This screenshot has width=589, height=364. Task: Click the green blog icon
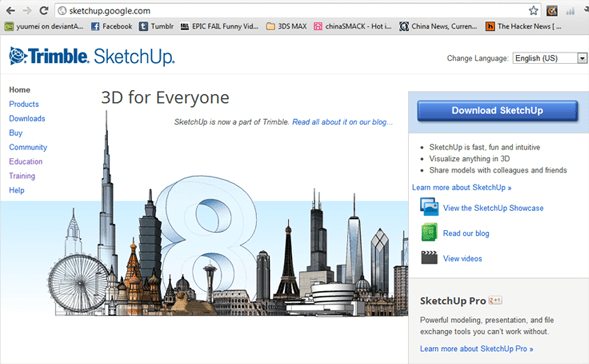pyautogui.click(x=429, y=232)
